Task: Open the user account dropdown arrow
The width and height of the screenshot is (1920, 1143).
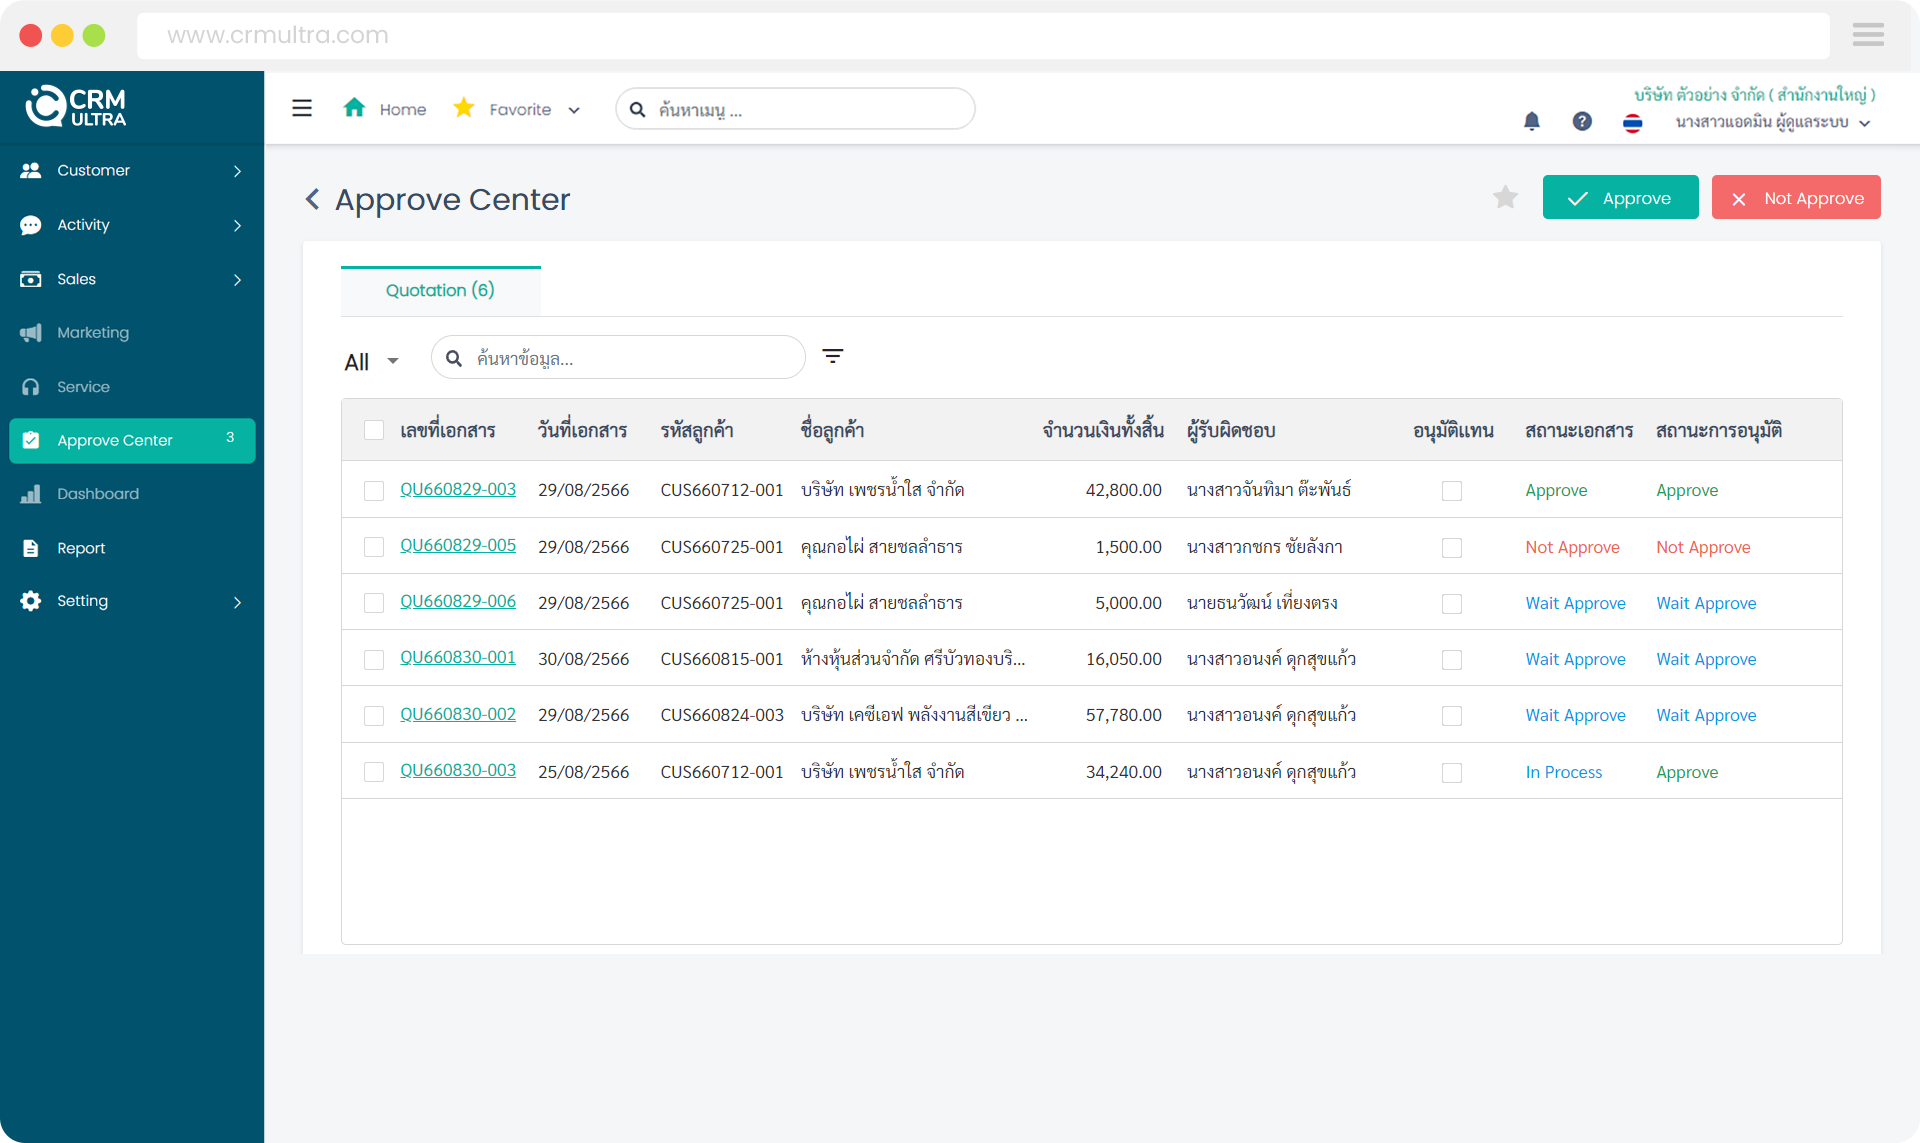Action: coord(1864,123)
